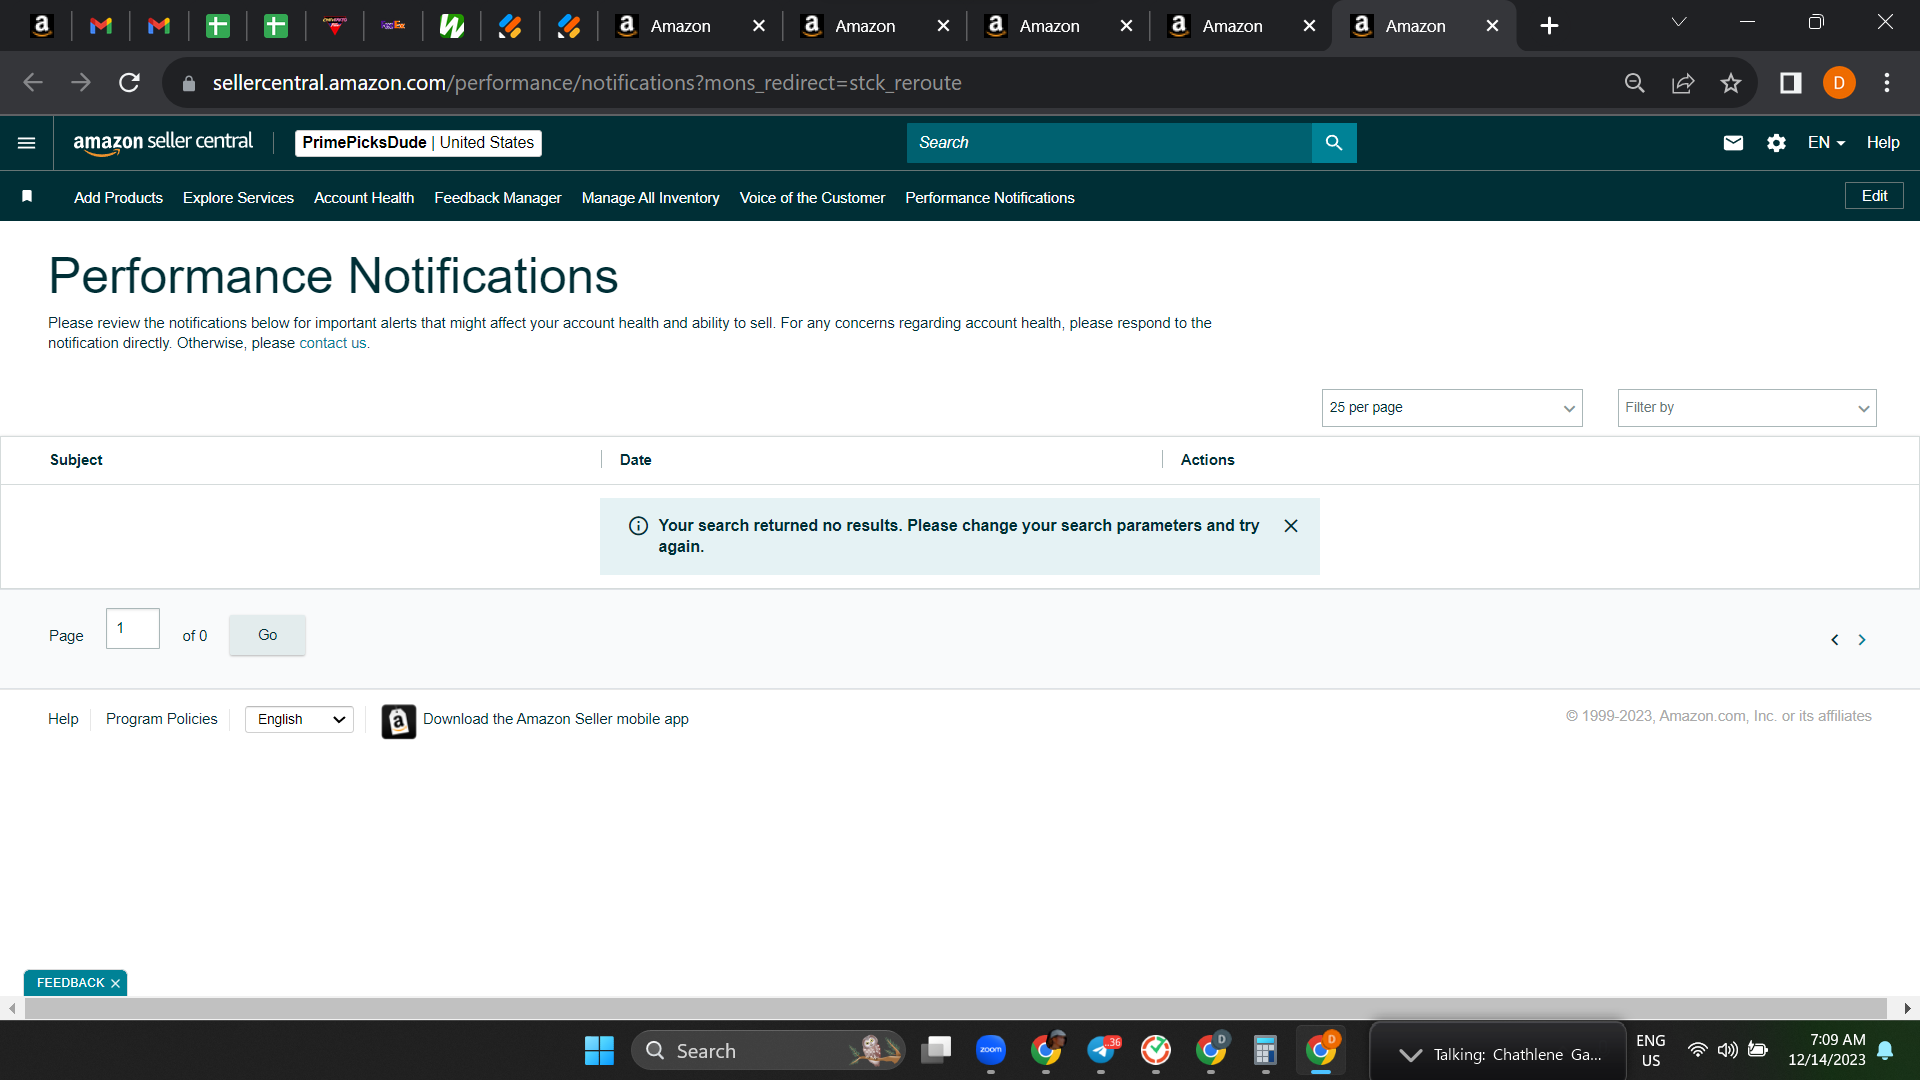Open the 25 per page dropdown
Image resolution: width=1920 pixels, height=1080 pixels.
pos(1452,408)
